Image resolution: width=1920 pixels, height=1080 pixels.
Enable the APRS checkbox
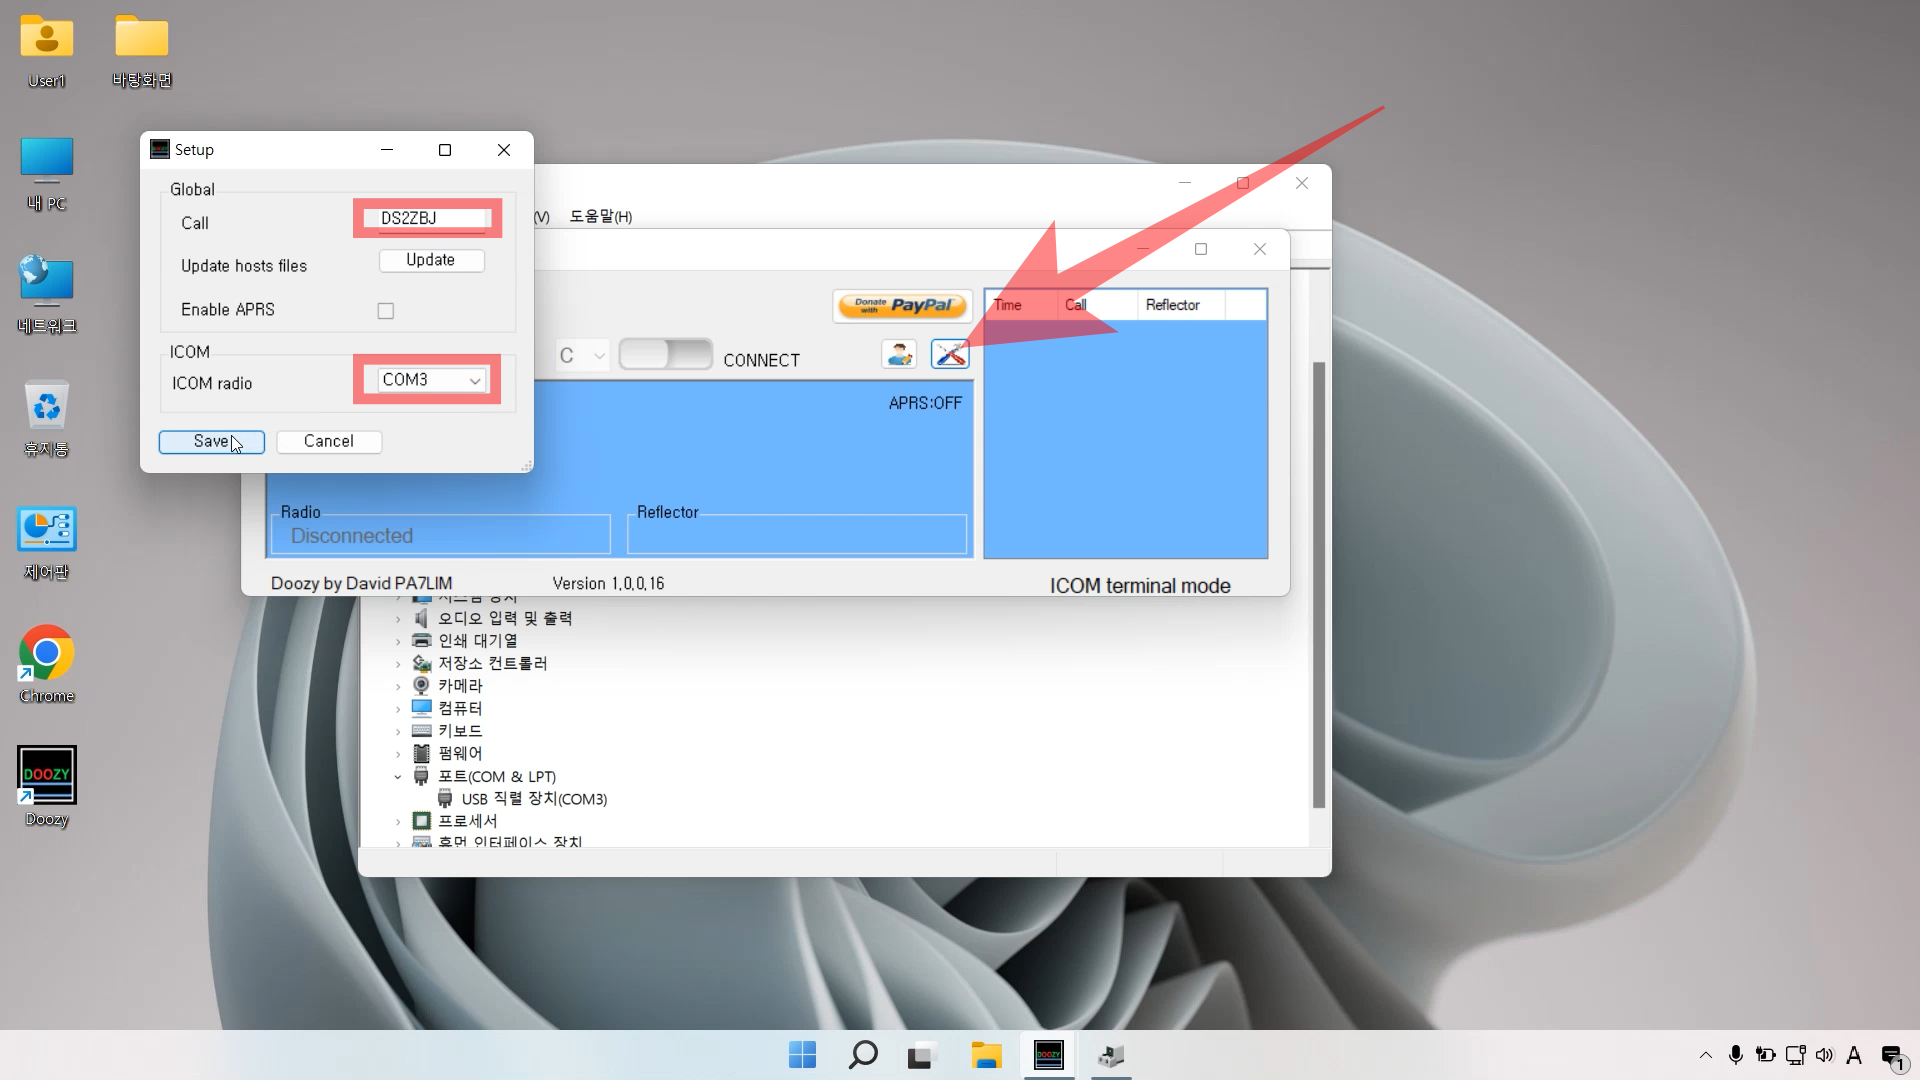386,311
